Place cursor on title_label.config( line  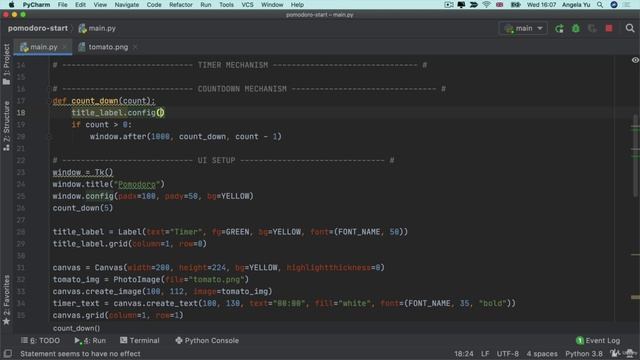[118, 113]
